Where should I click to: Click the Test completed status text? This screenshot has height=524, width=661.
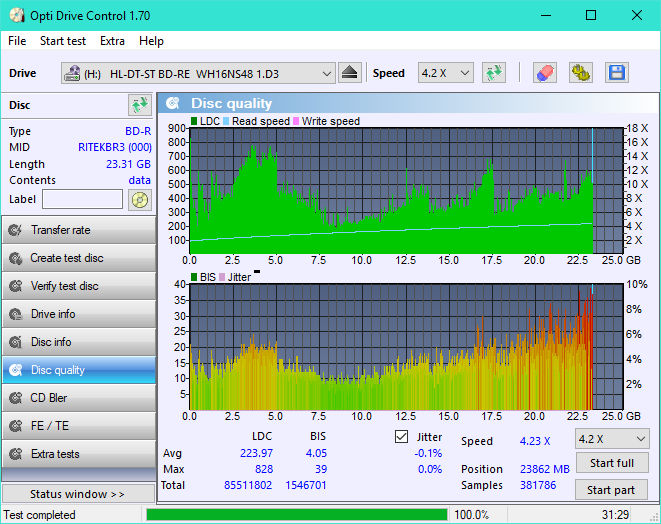(40, 515)
